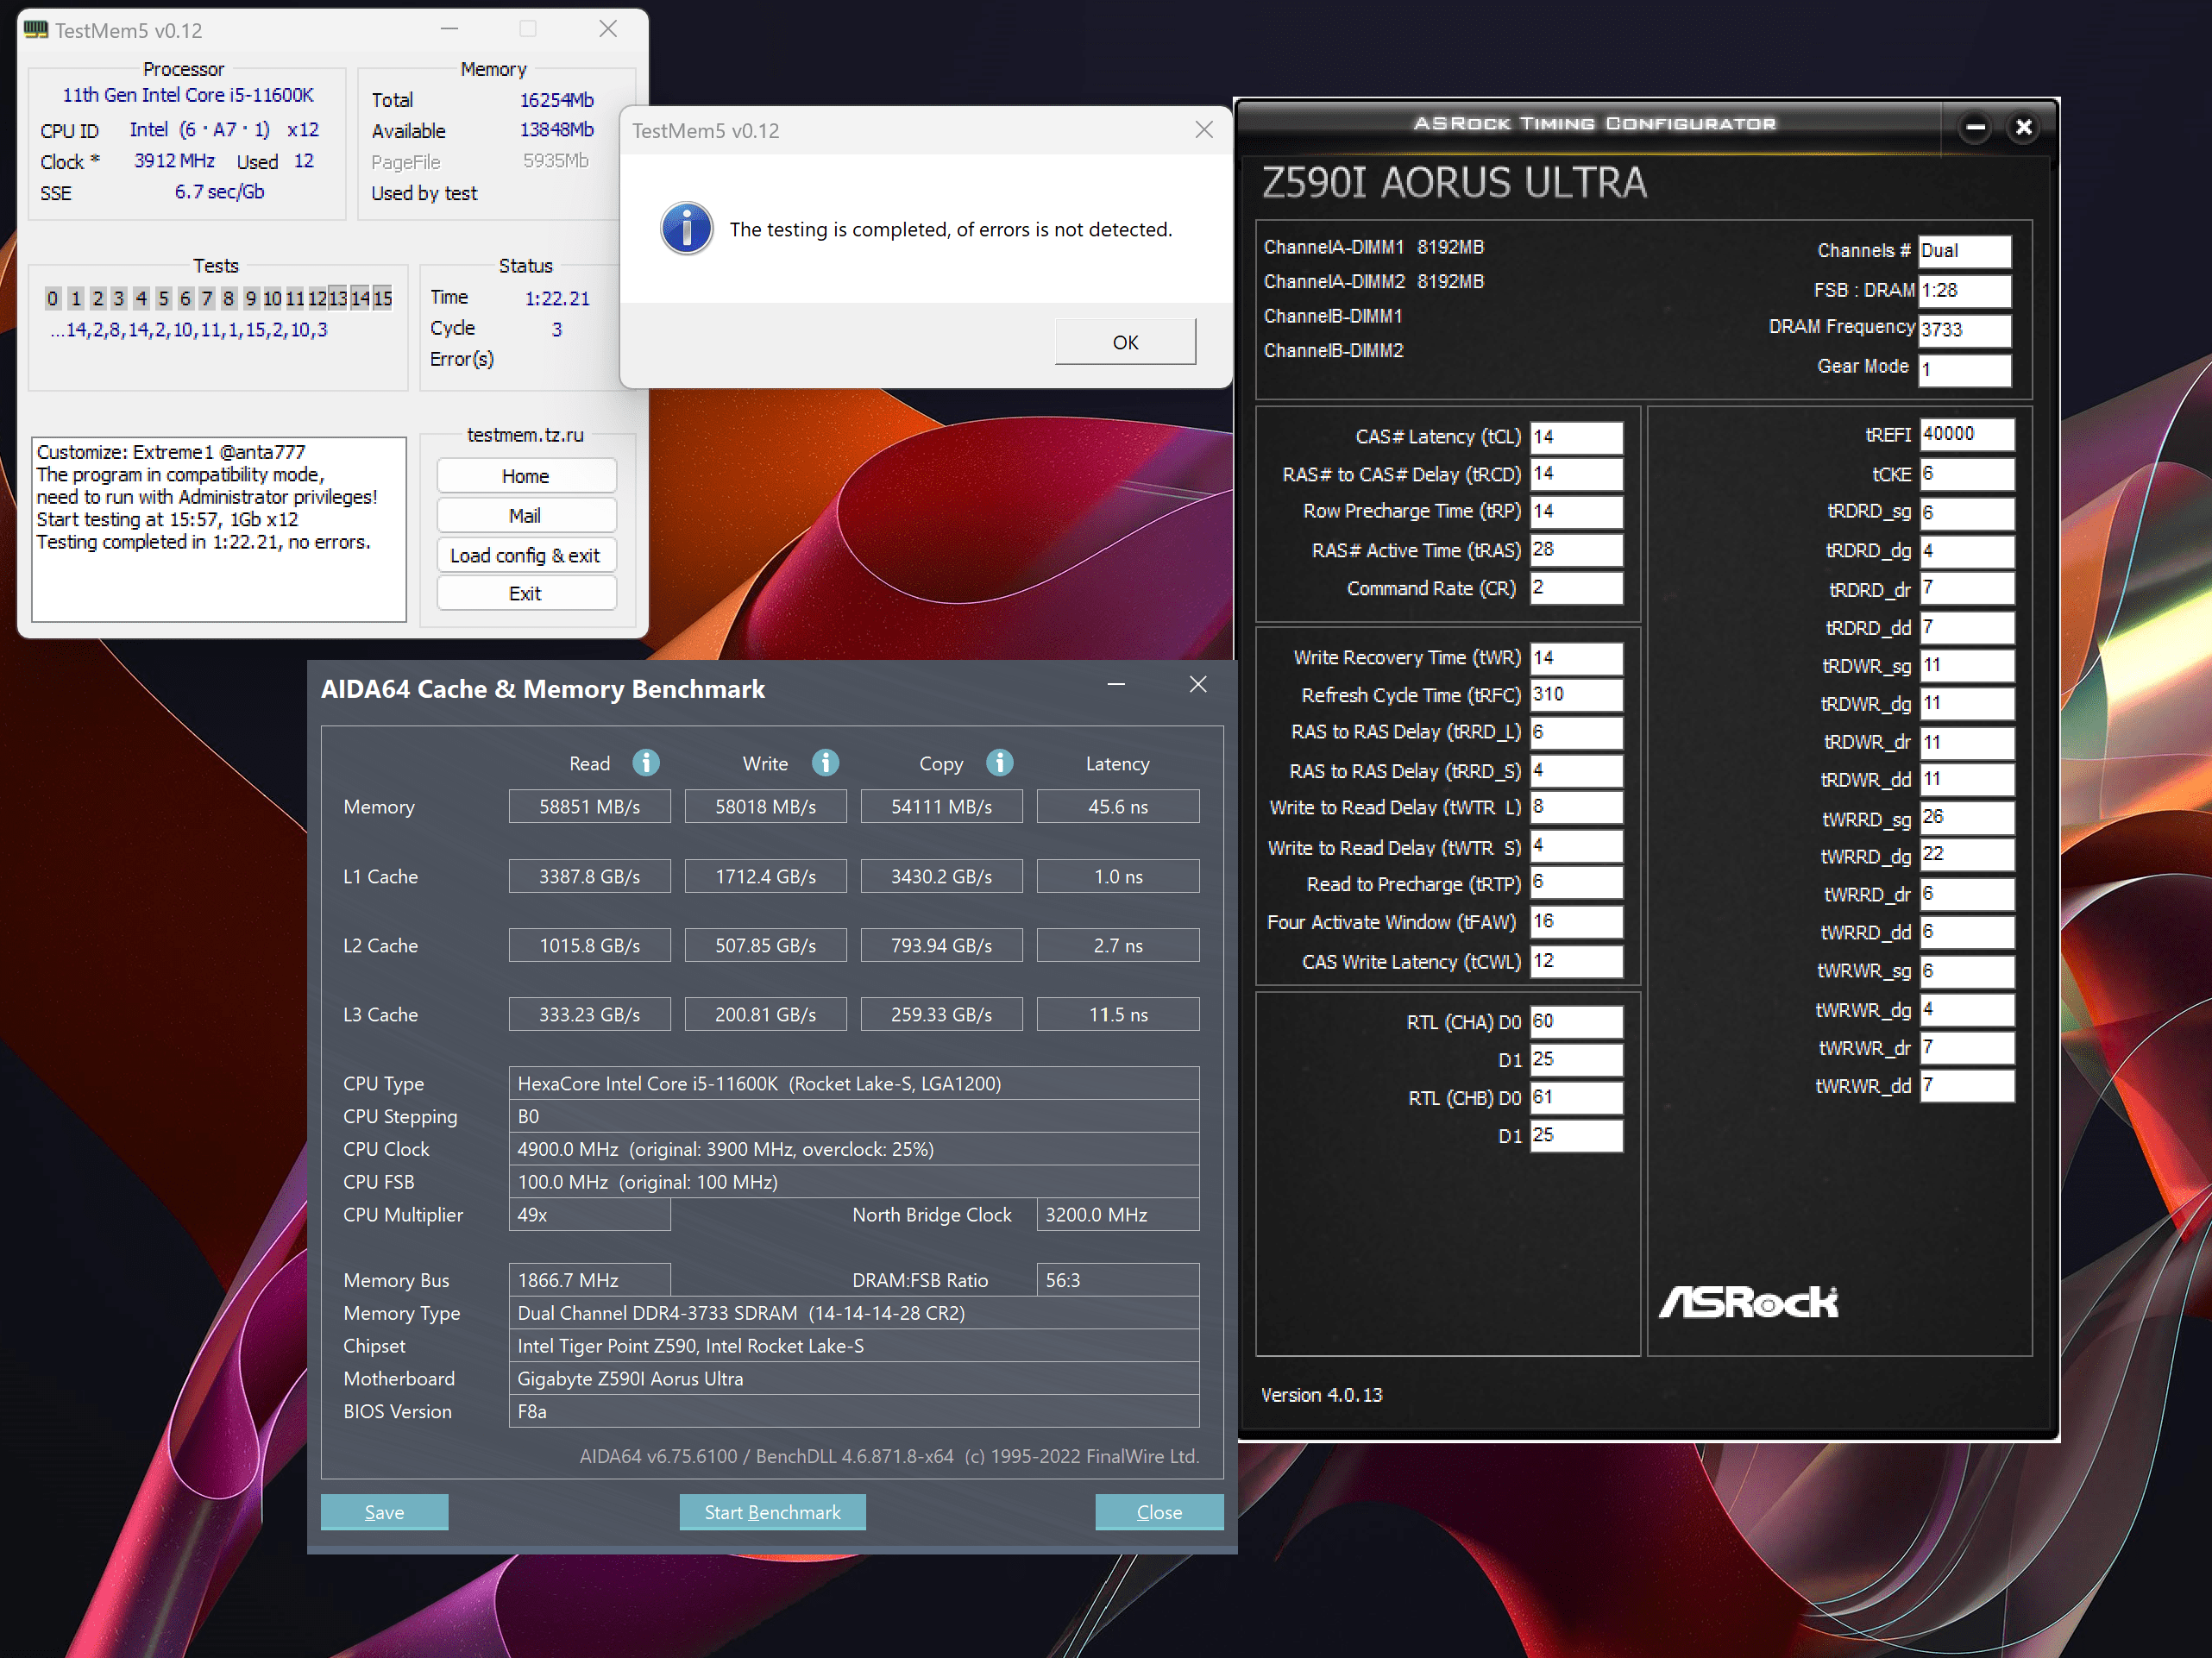The image size is (2212, 1658).
Task: Click the FSB : DRAM ratio field
Action: tap(1964, 291)
